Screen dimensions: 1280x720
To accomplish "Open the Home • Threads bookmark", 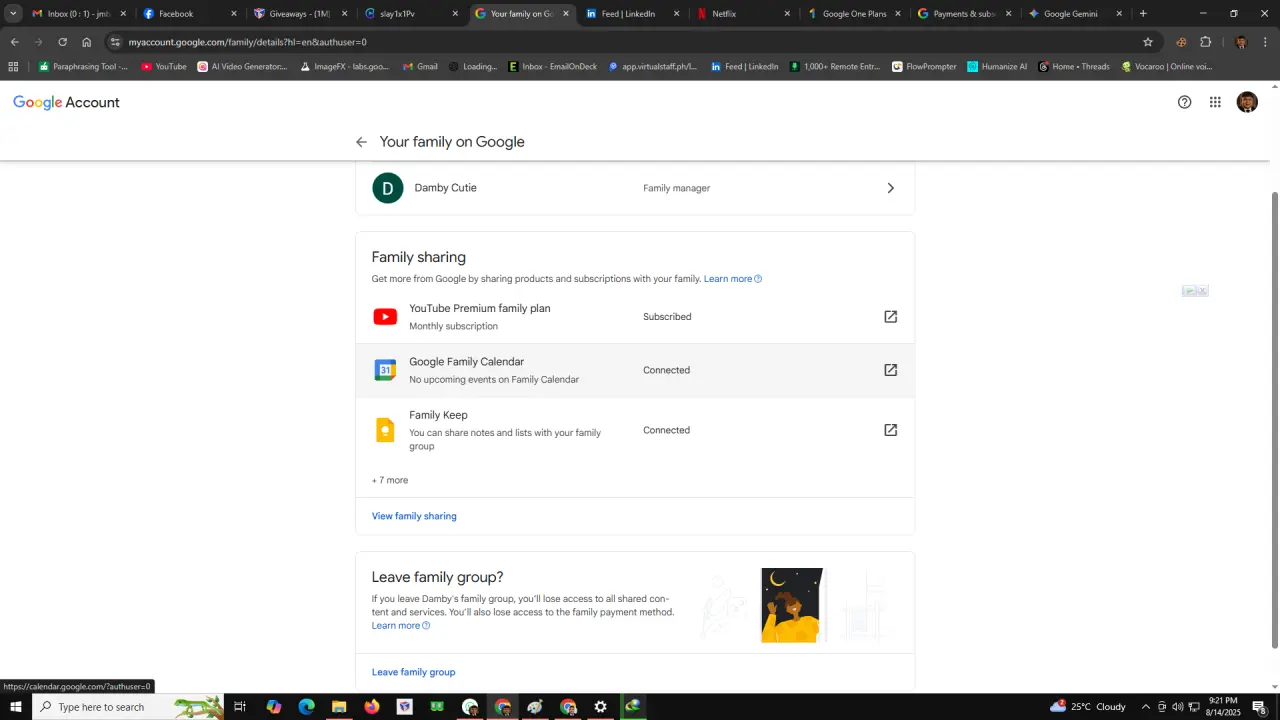I will point(1074,67).
